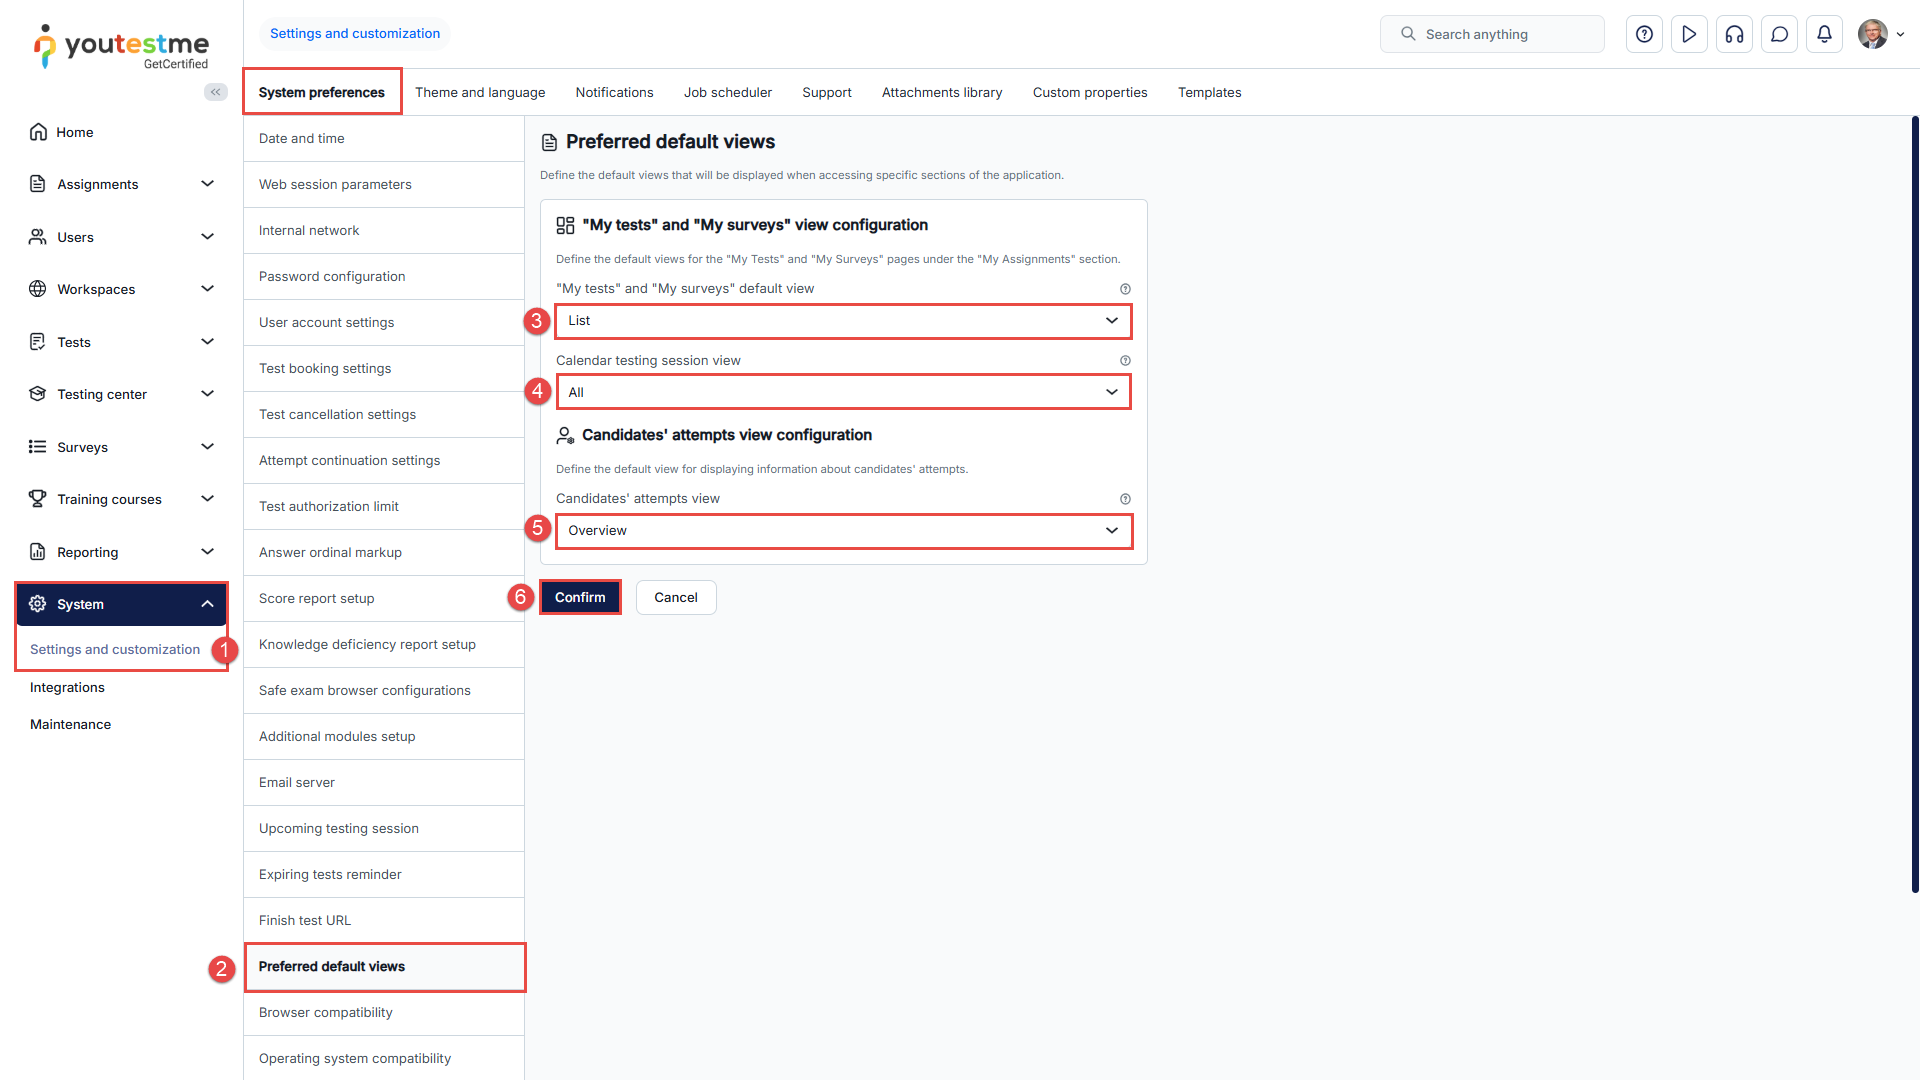The width and height of the screenshot is (1920, 1080).
Task: Open the headset support icon
Action: 1734,34
